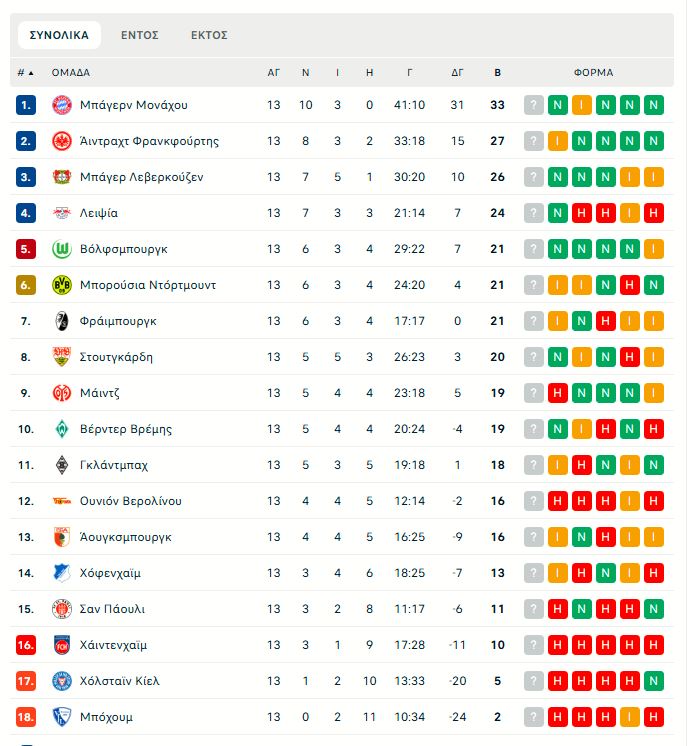Select the ΣΥΝΟΛΙΚΑ overall tab

pyautogui.click(x=59, y=35)
